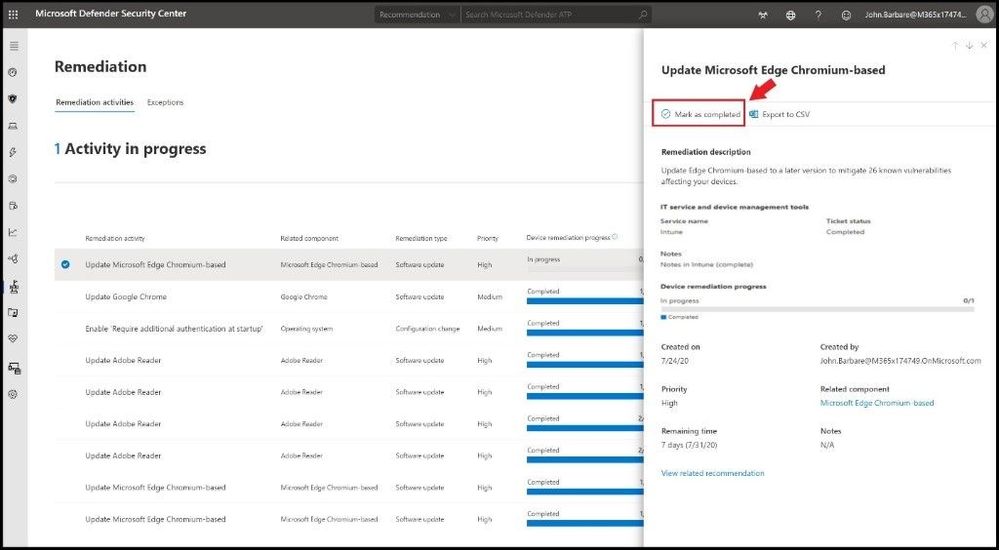Screen dimensions: 999x550
Task: Open the user avatar icon
Action: click(984, 15)
